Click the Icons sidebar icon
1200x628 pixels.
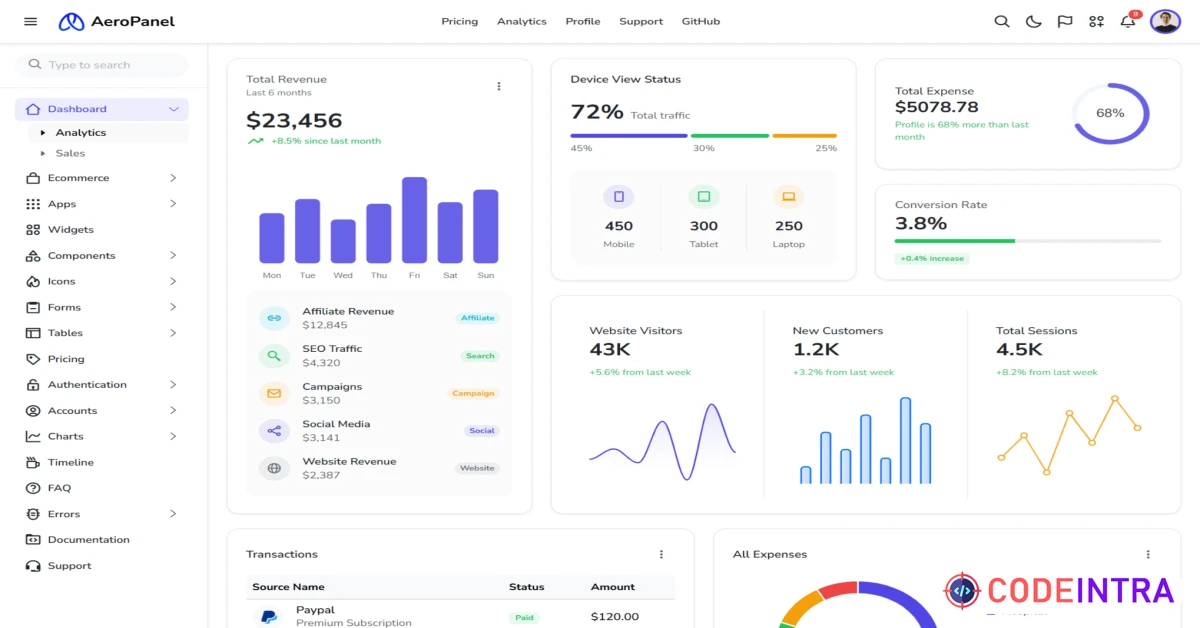coord(33,282)
